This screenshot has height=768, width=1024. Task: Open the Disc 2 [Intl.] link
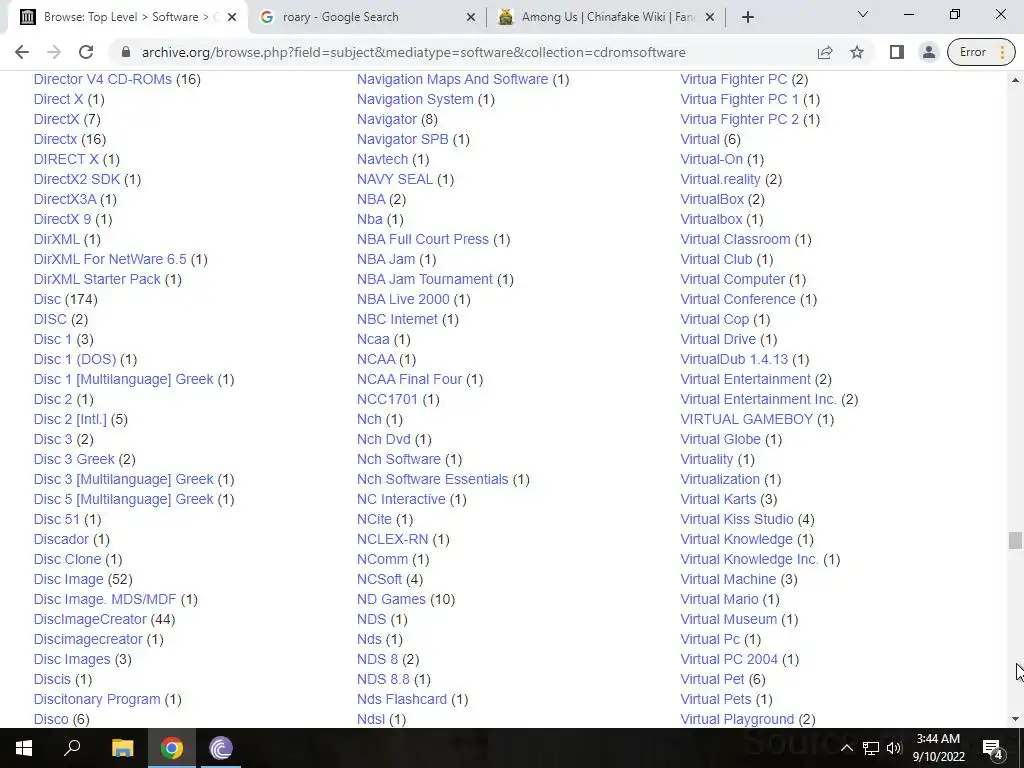pyautogui.click(x=70, y=419)
